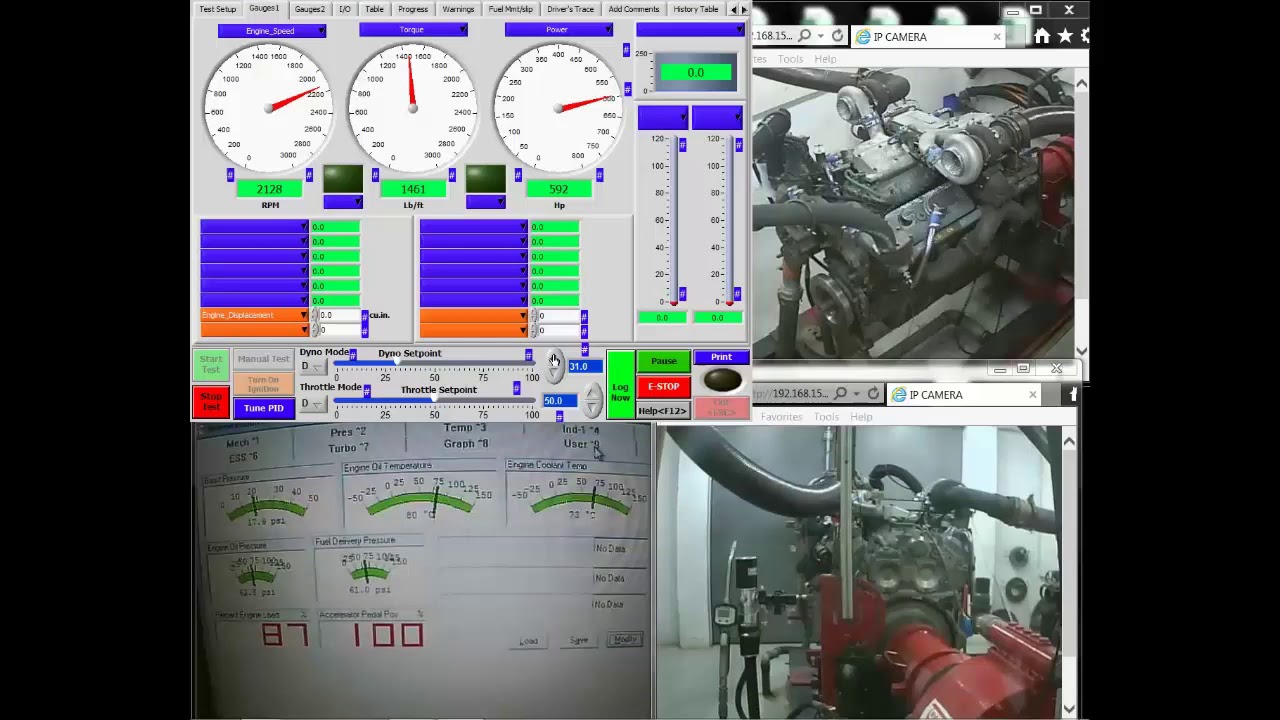The width and height of the screenshot is (1280, 720).
Task: Click the Print button
Action: click(721, 358)
